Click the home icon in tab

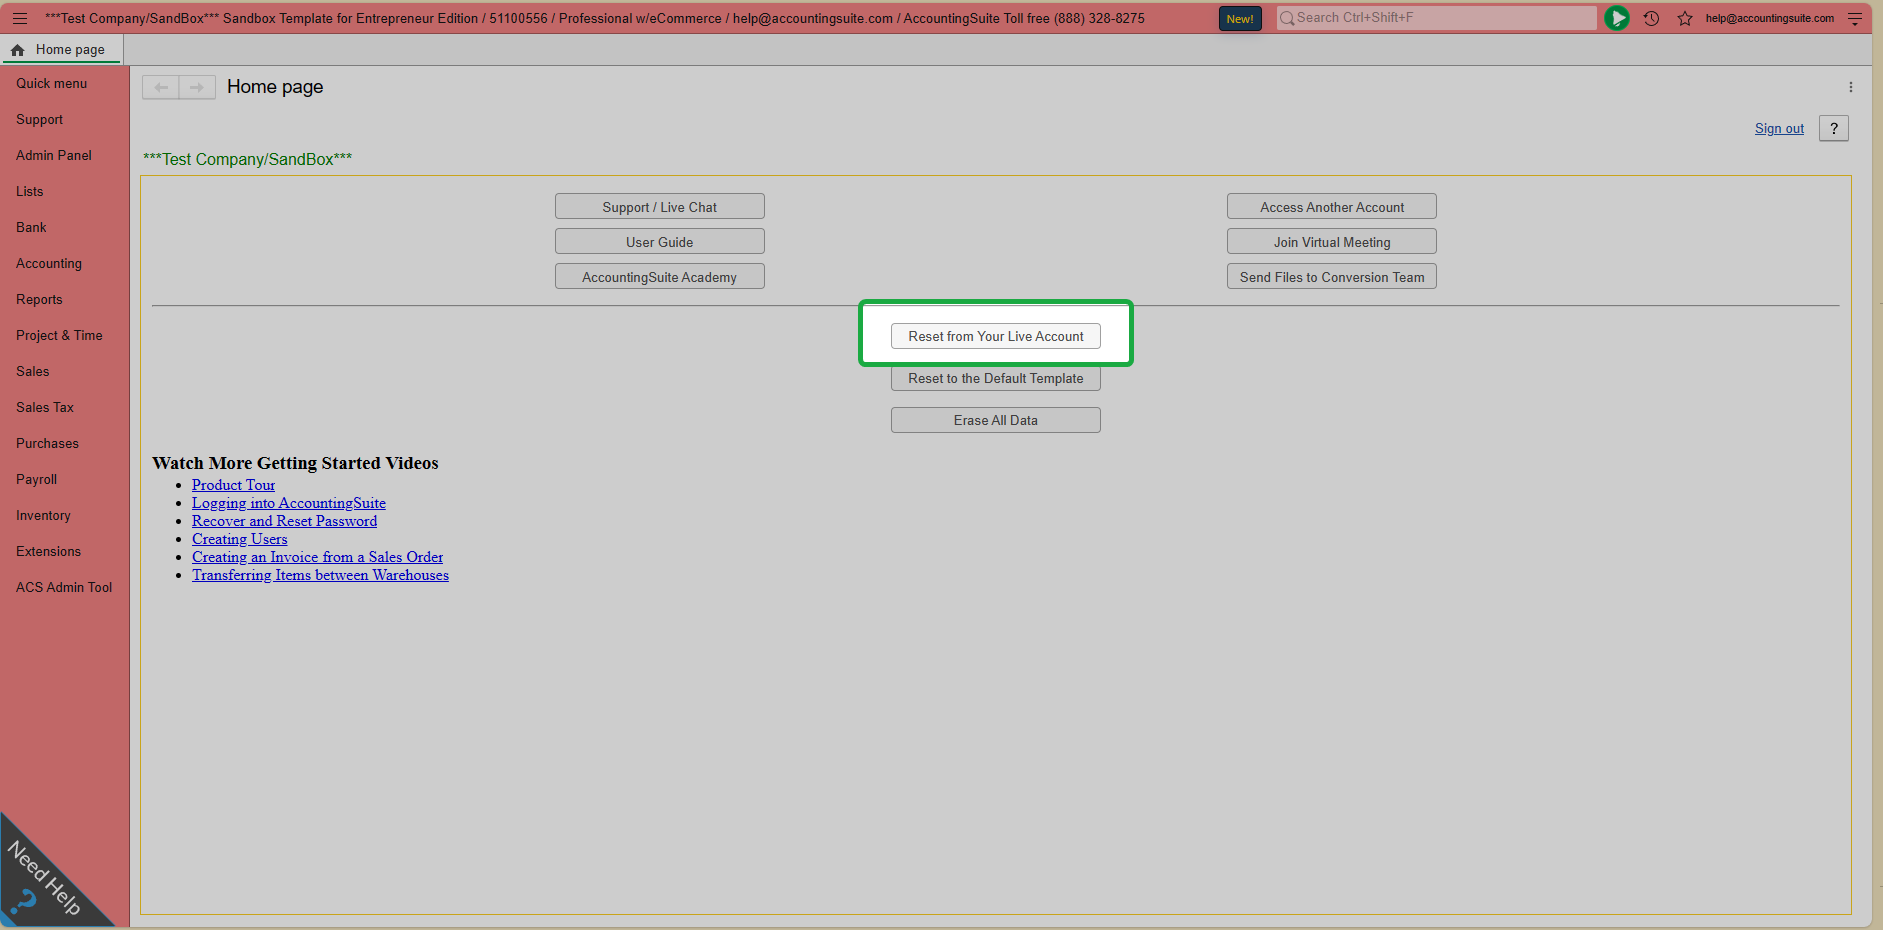click(17, 49)
